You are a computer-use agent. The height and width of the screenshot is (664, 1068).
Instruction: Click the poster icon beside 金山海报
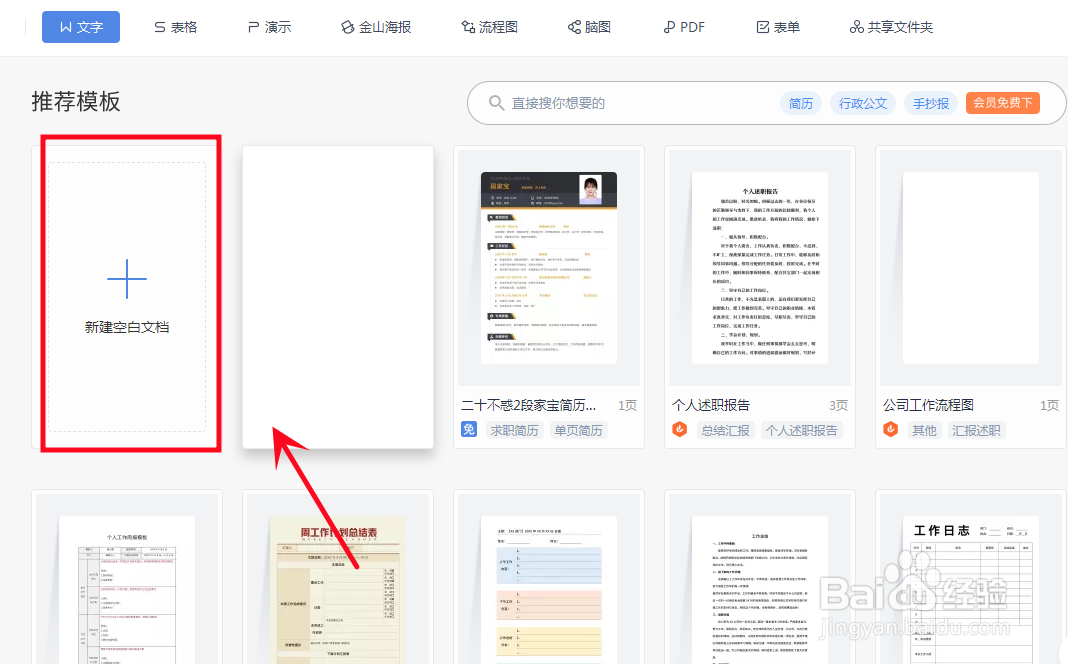coord(347,27)
